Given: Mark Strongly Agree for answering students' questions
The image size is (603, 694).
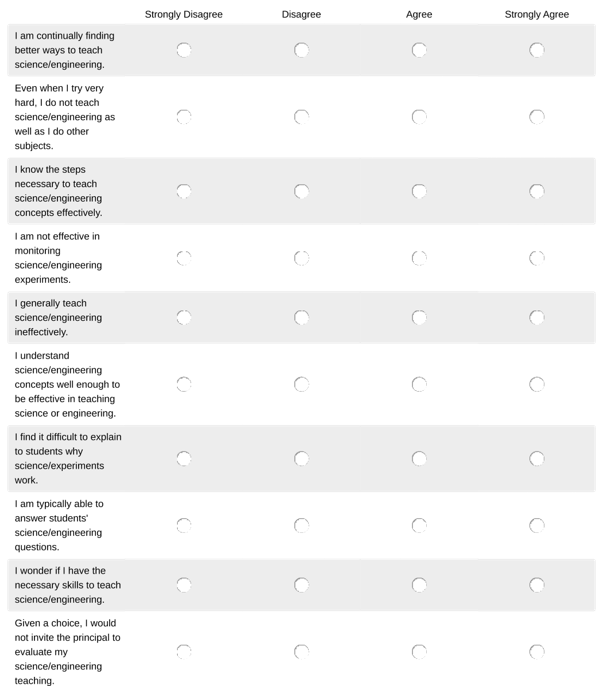Looking at the screenshot, I should pyautogui.click(x=537, y=525).
